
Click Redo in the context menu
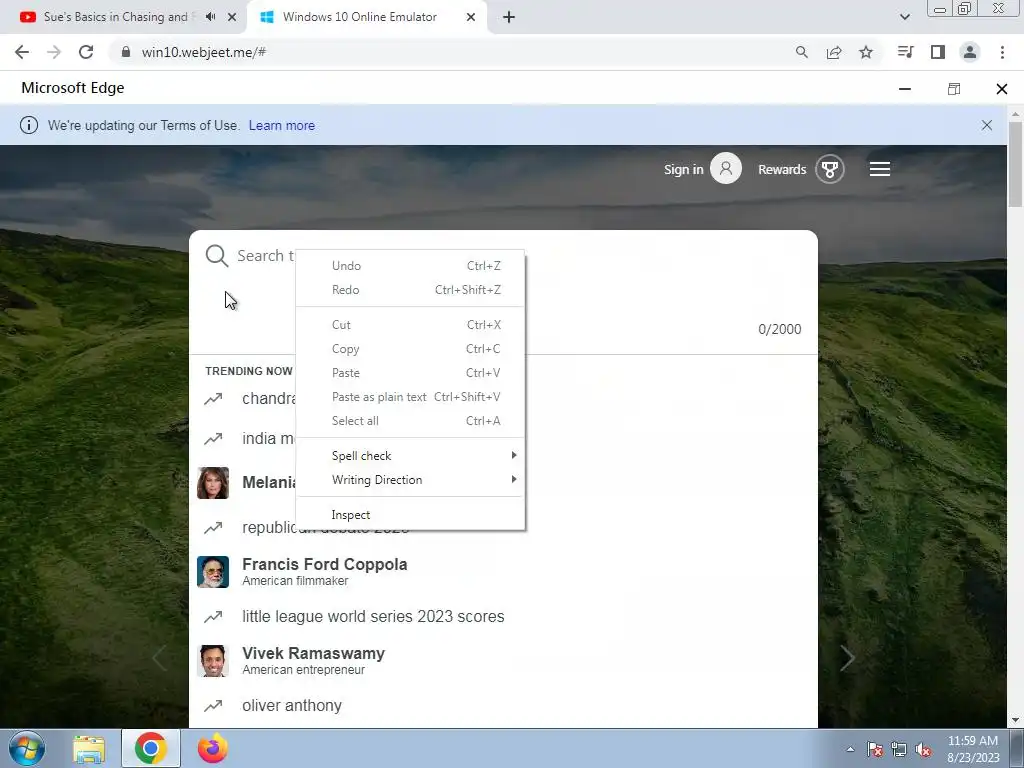click(x=410, y=290)
